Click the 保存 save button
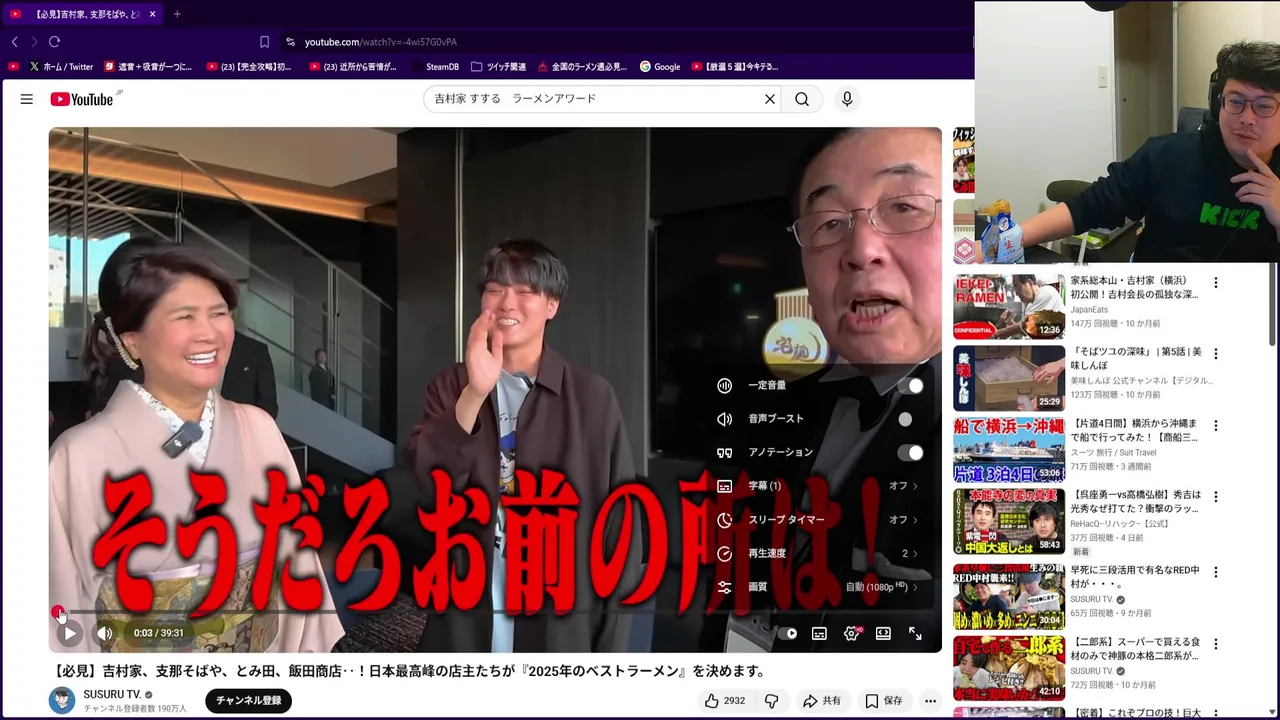This screenshot has height=720, width=1280. pyautogui.click(x=884, y=701)
